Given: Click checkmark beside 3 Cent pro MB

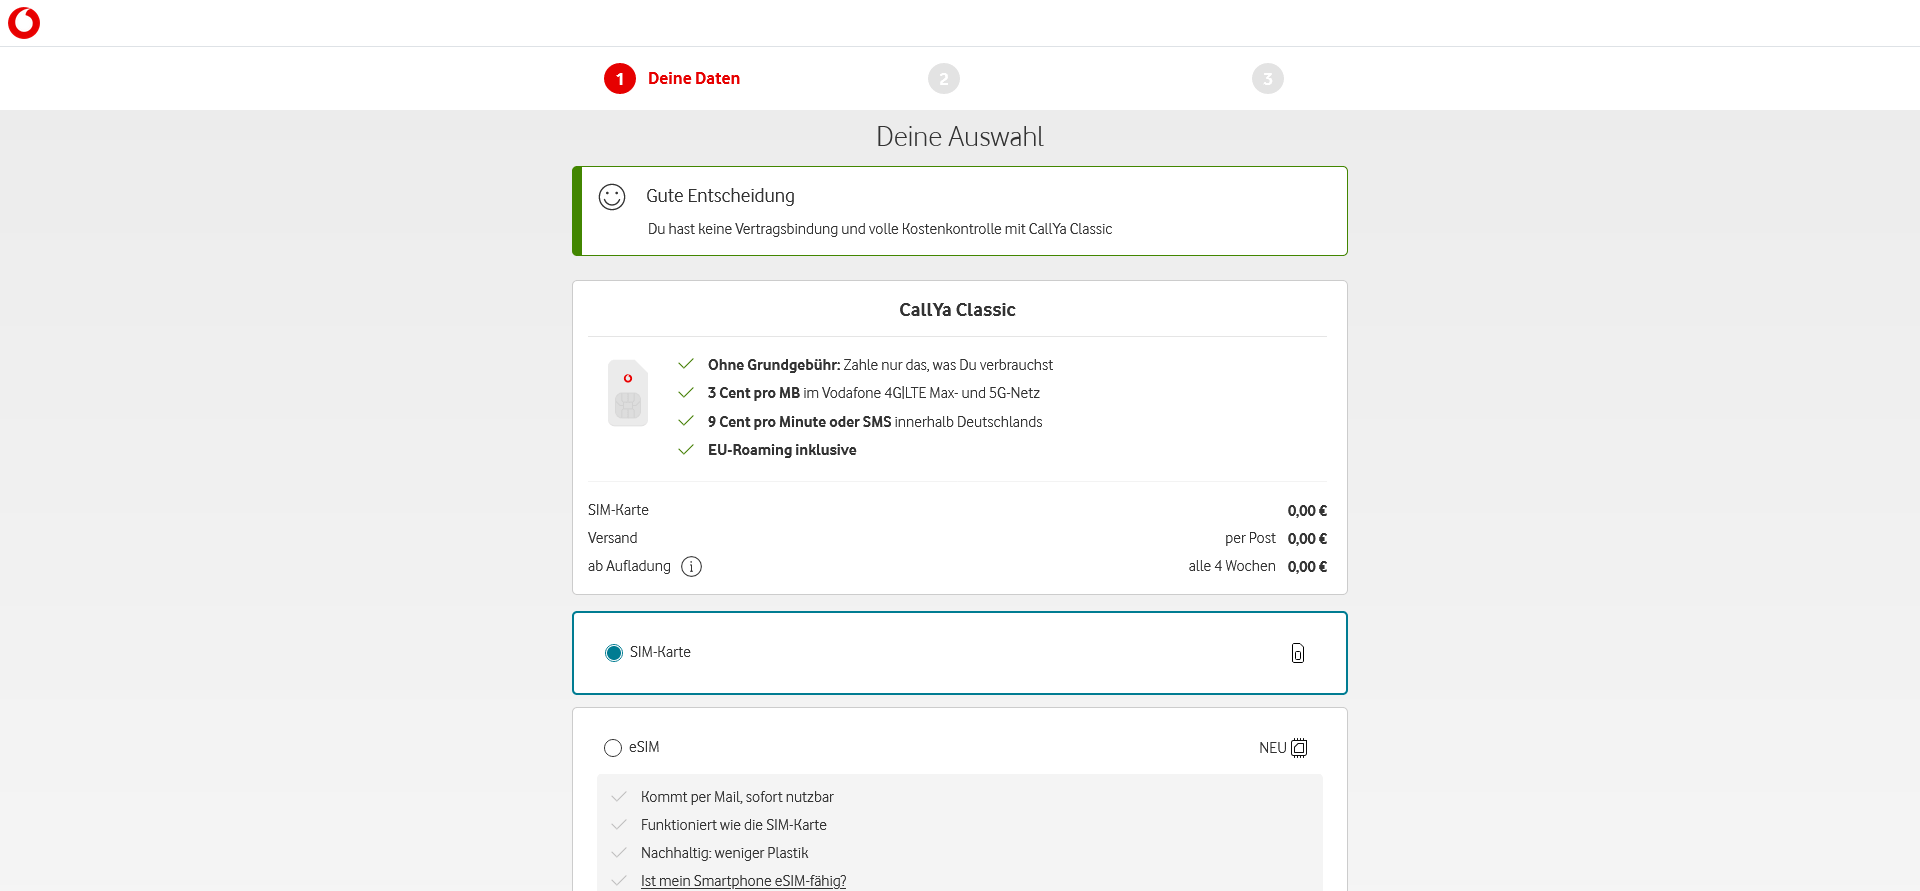Looking at the screenshot, I should (686, 393).
